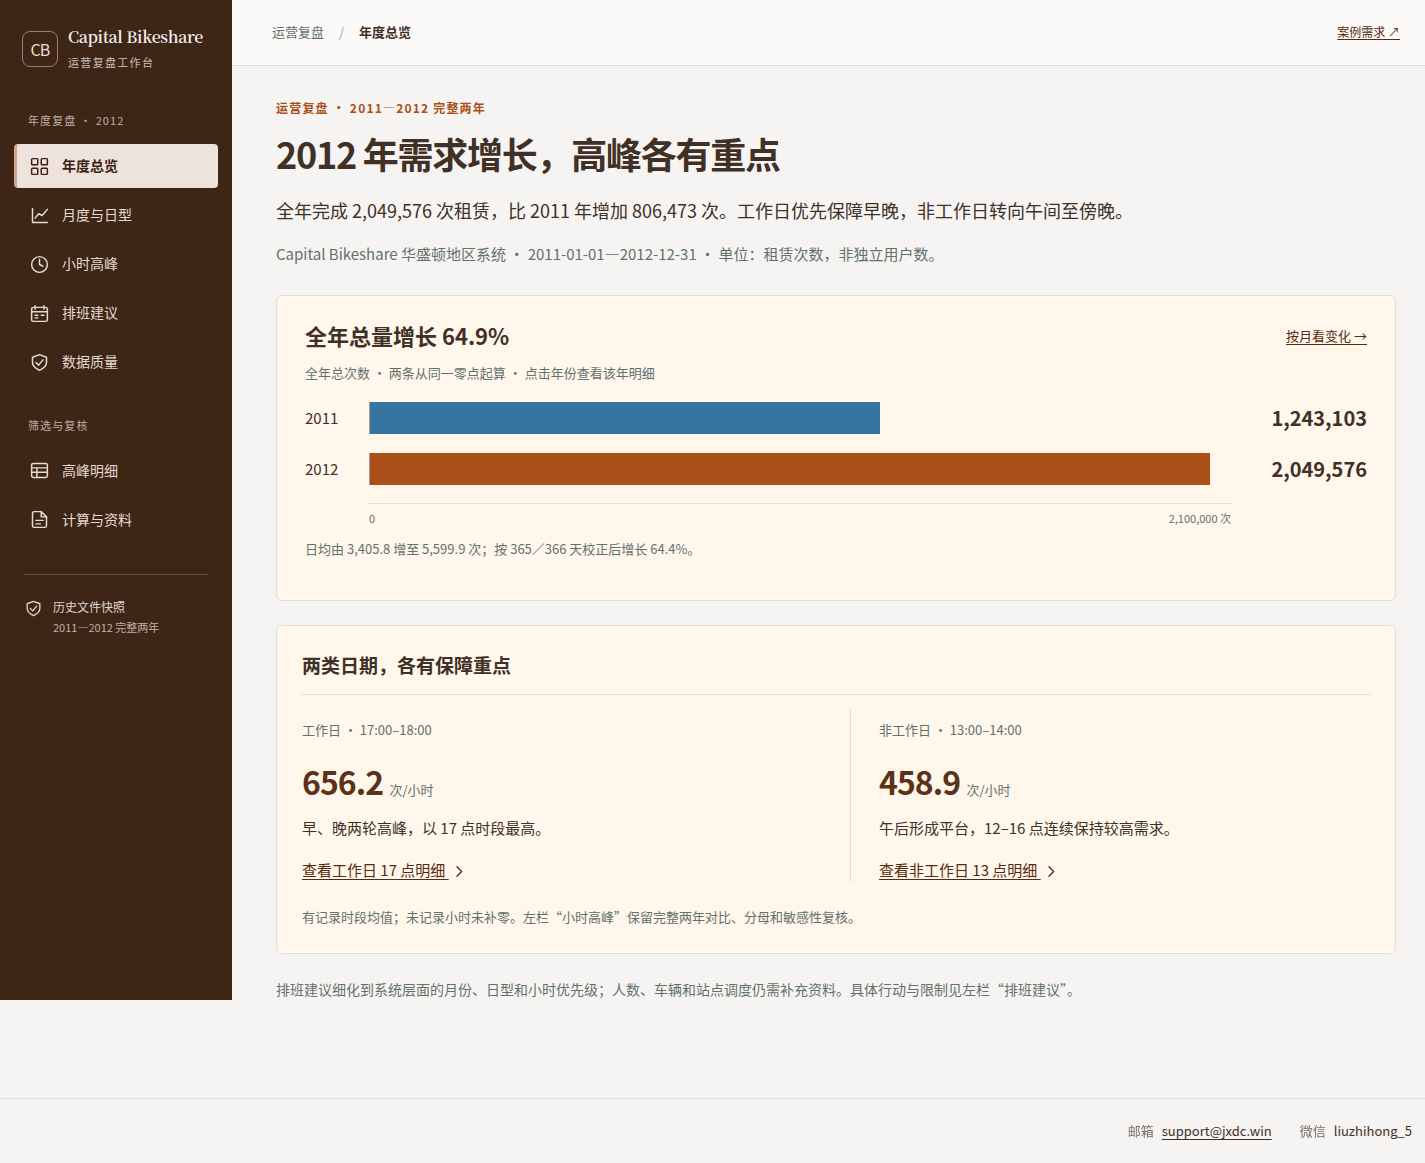1425x1163 pixels.
Task: Click the 458.9 non-workday peak figure
Action: click(x=919, y=783)
